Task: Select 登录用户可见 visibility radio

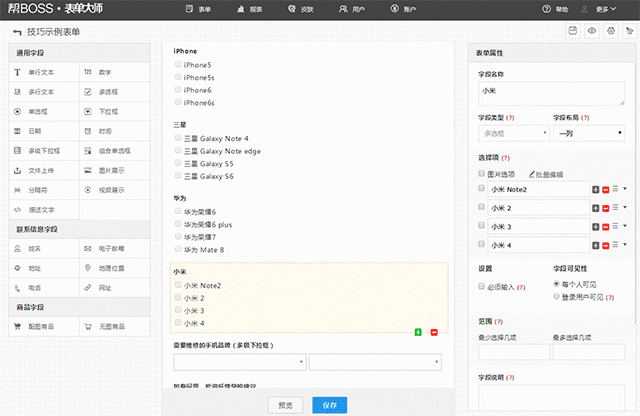Action: click(x=556, y=296)
